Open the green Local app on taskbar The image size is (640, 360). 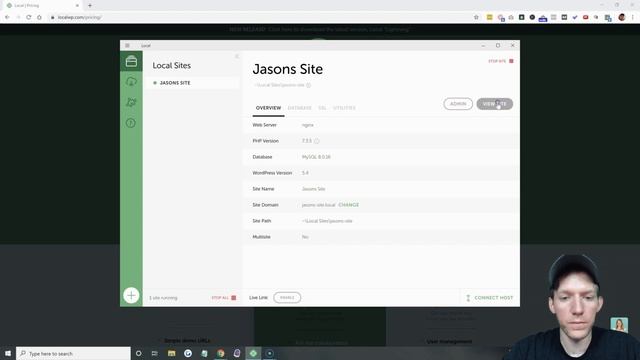pyautogui.click(x=253, y=353)
